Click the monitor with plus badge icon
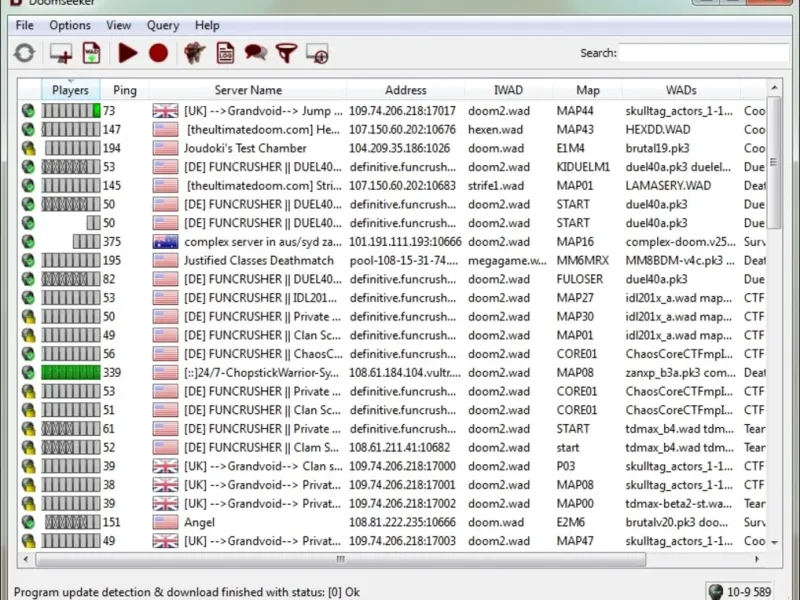This screenshot has width=800, height=600. point(317,54)
